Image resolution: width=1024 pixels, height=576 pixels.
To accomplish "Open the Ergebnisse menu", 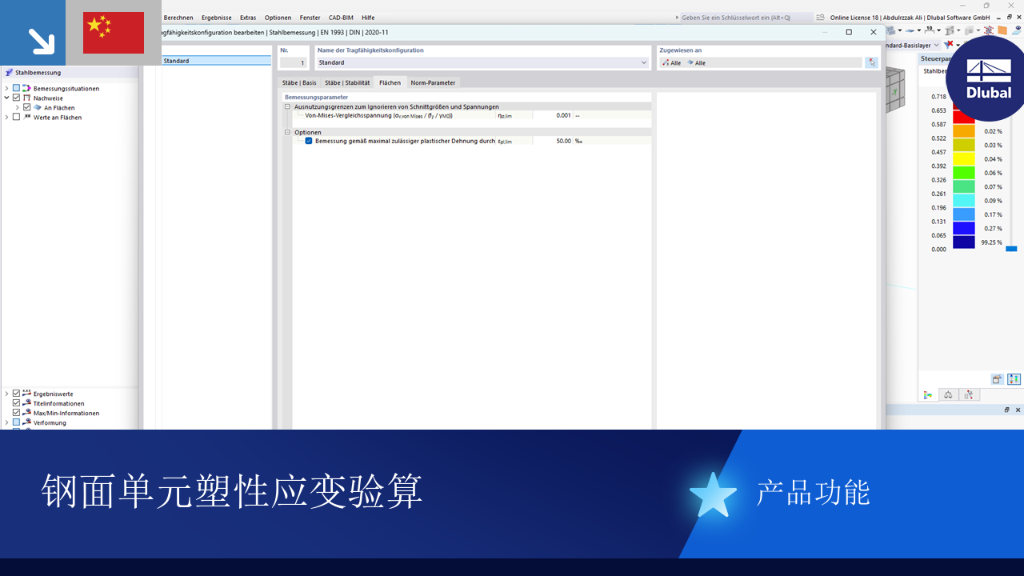I will [x=216, y=18].
